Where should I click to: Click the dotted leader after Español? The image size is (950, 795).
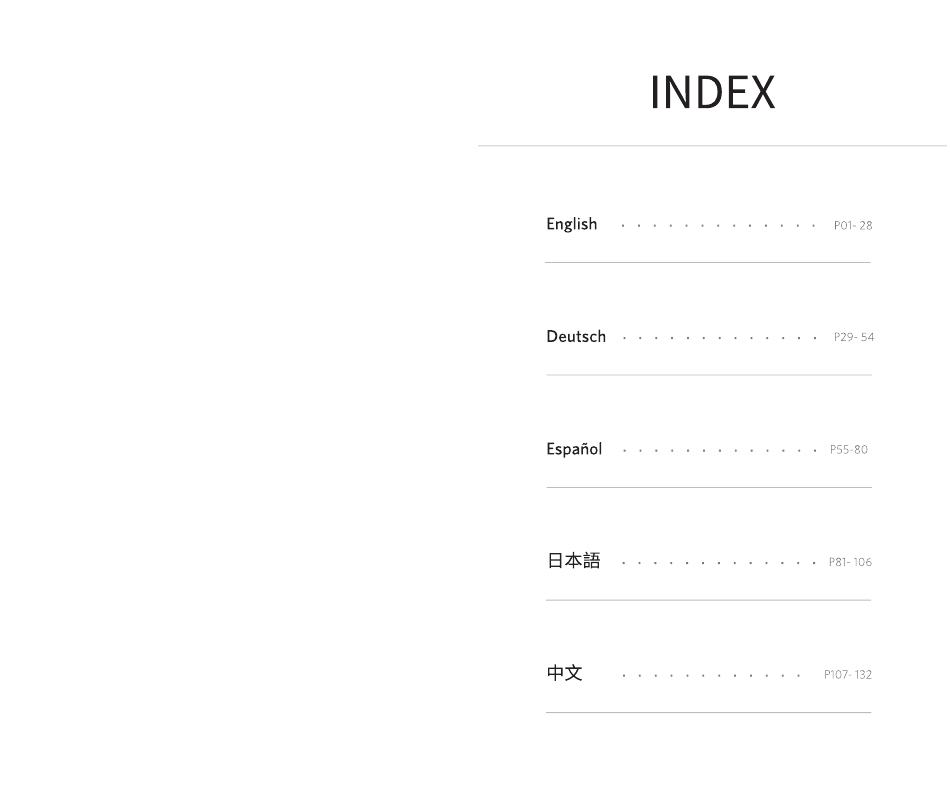pyautogui.click(x=719, y=450)
